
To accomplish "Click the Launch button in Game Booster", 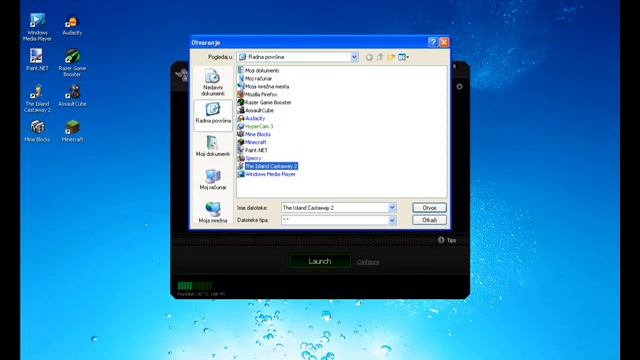I will click(x=320, y=261).
